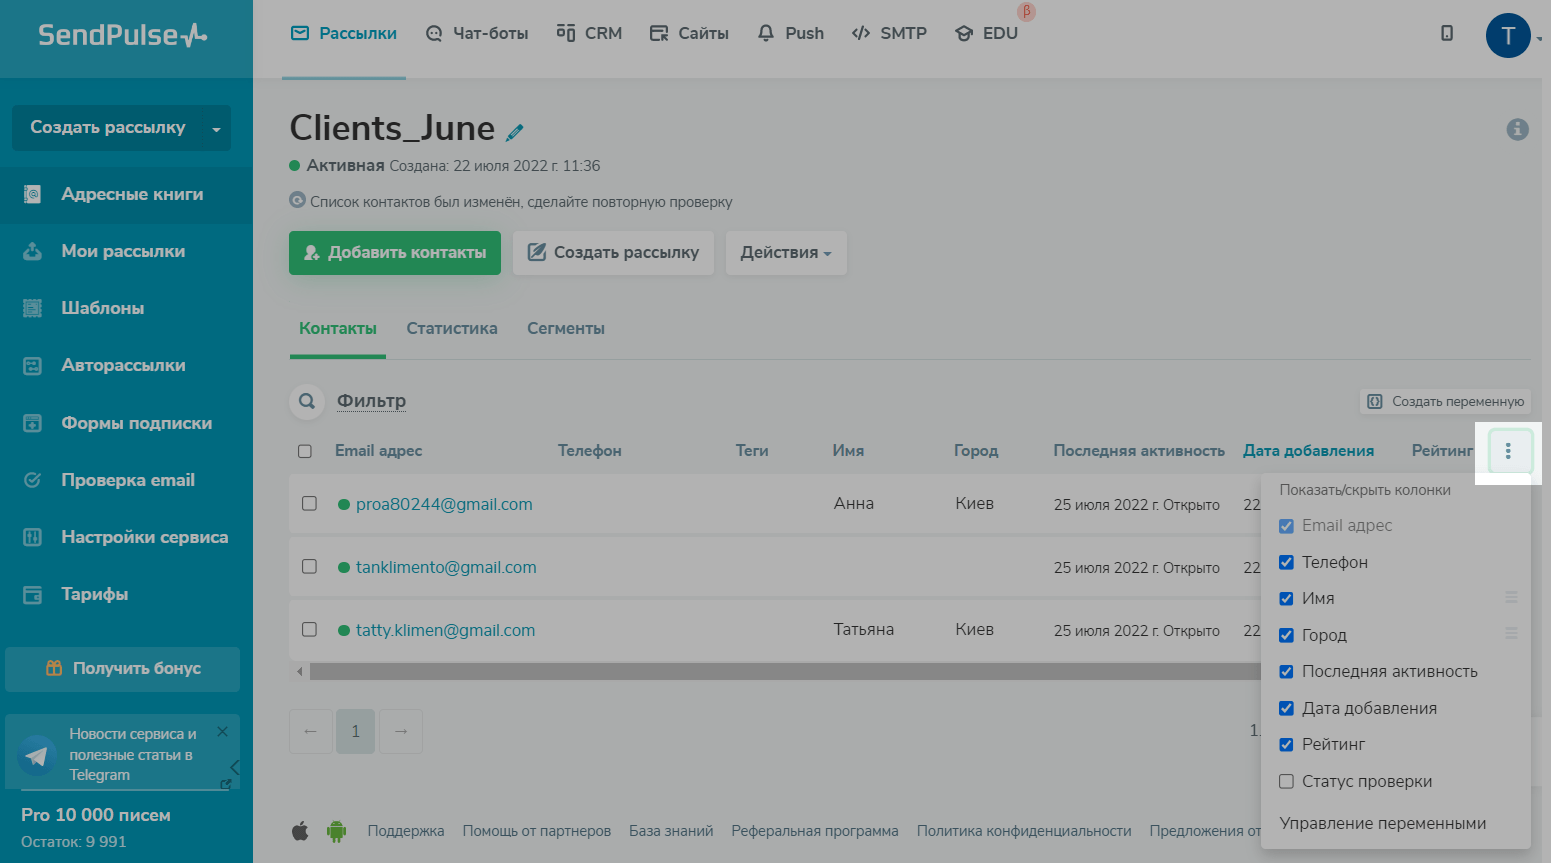This screenshot has height=863, width=1551.
Task: Enable the Статус проверки column checkbox
Action: pos(1286,781)
